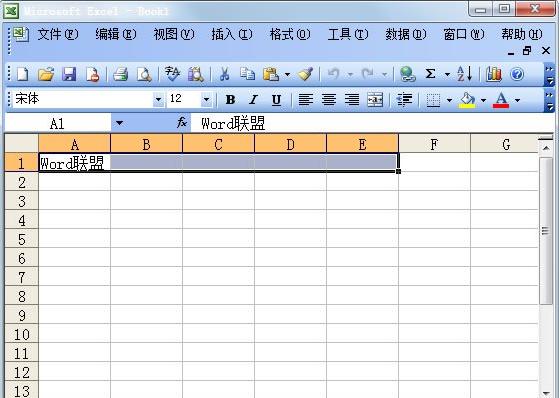This screenshot has height=398, width=560.
Task: Apply the red Font Color A
Action: [x=501, y=100]
